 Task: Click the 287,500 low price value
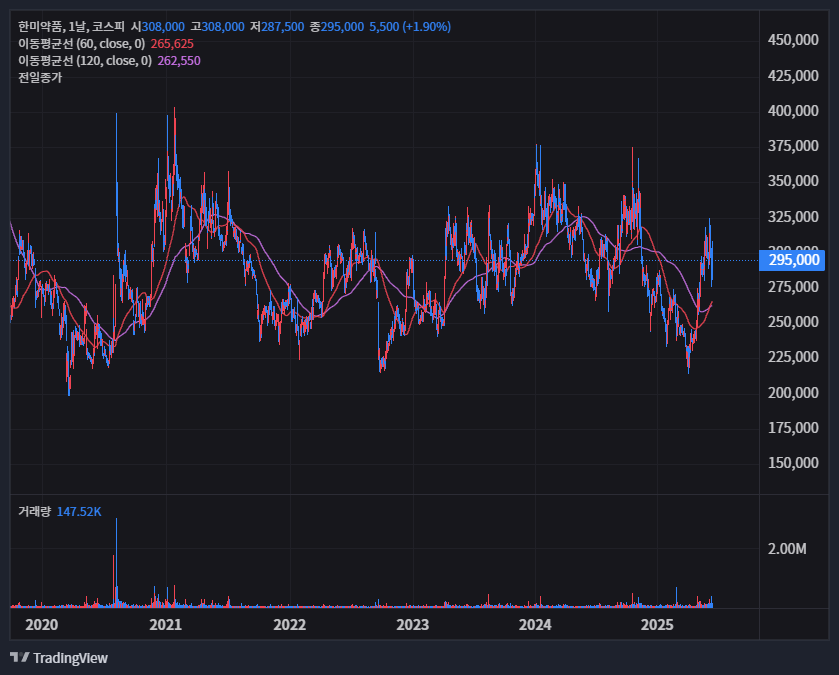pyautogui.click(x=283, y=27)
